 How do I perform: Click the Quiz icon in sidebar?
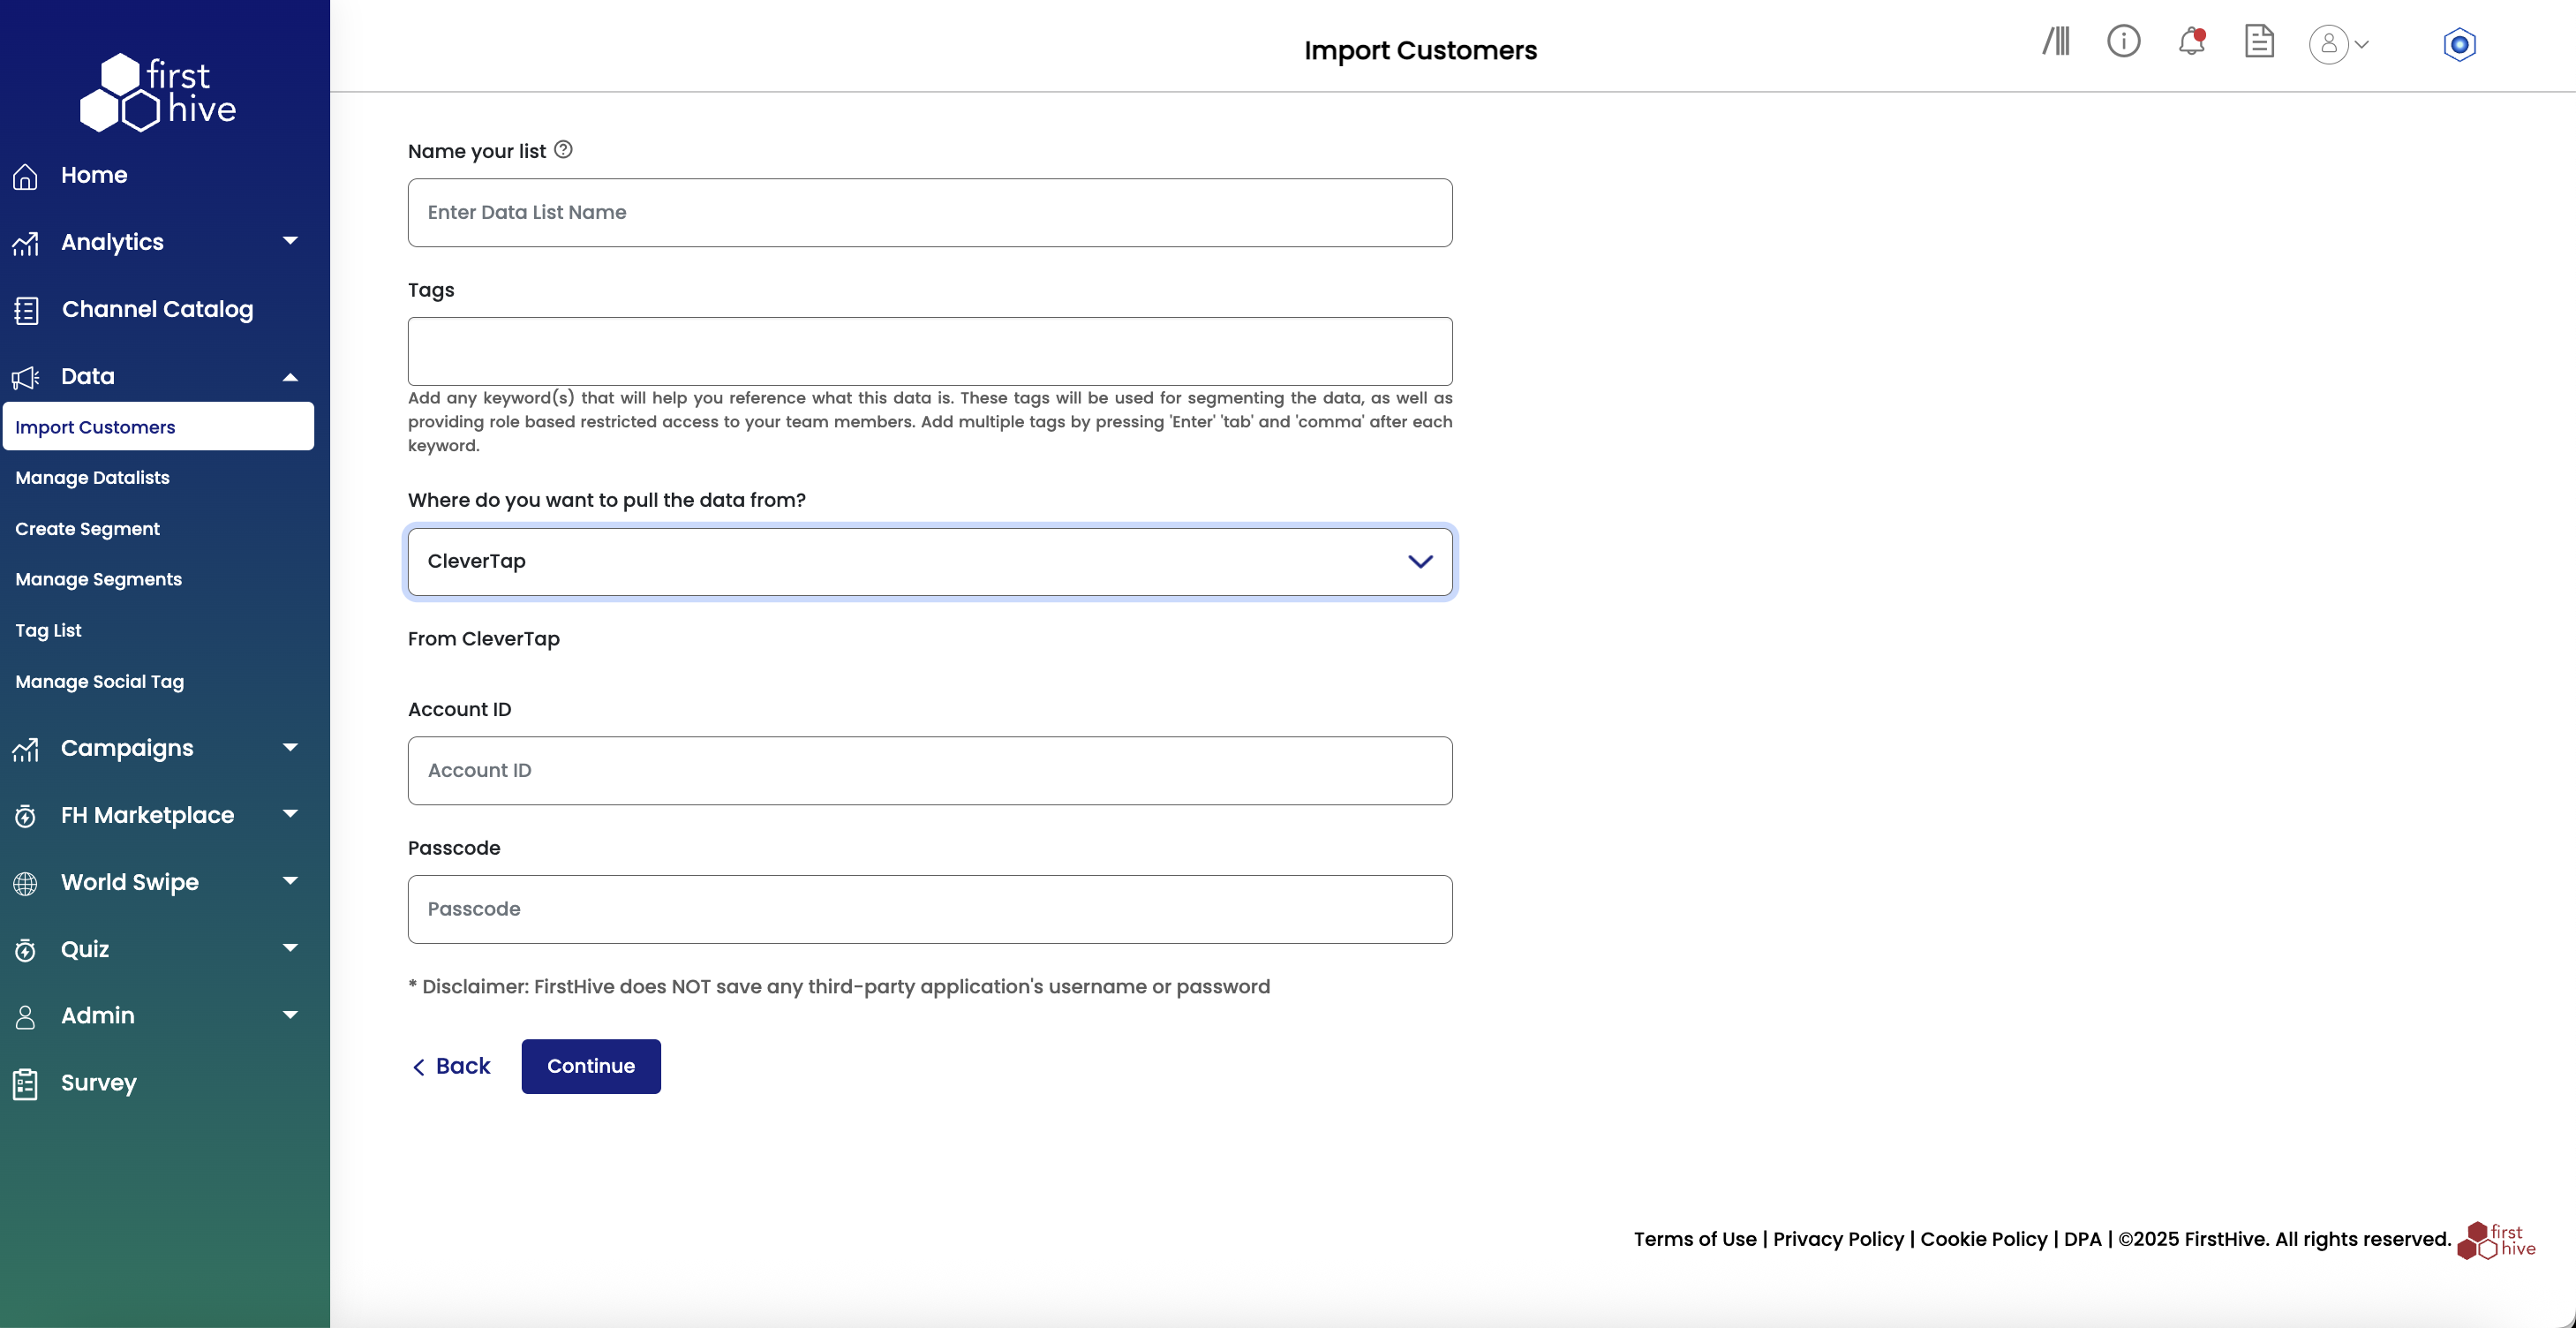26,950
